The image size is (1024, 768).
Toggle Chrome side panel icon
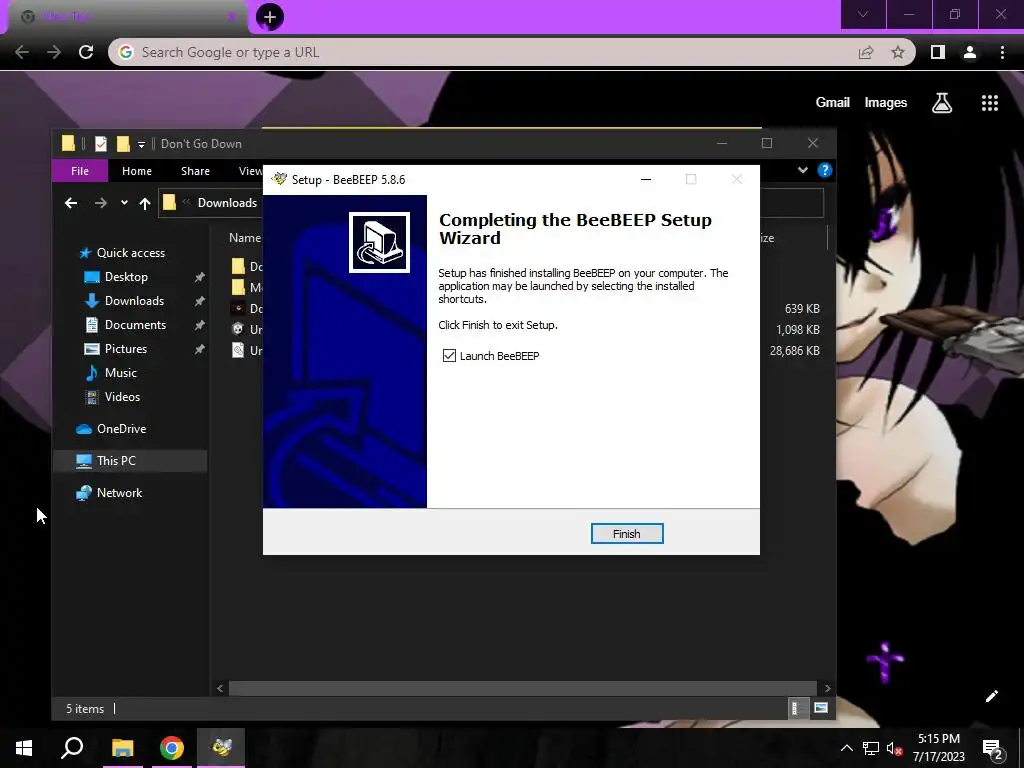[938, 52]
